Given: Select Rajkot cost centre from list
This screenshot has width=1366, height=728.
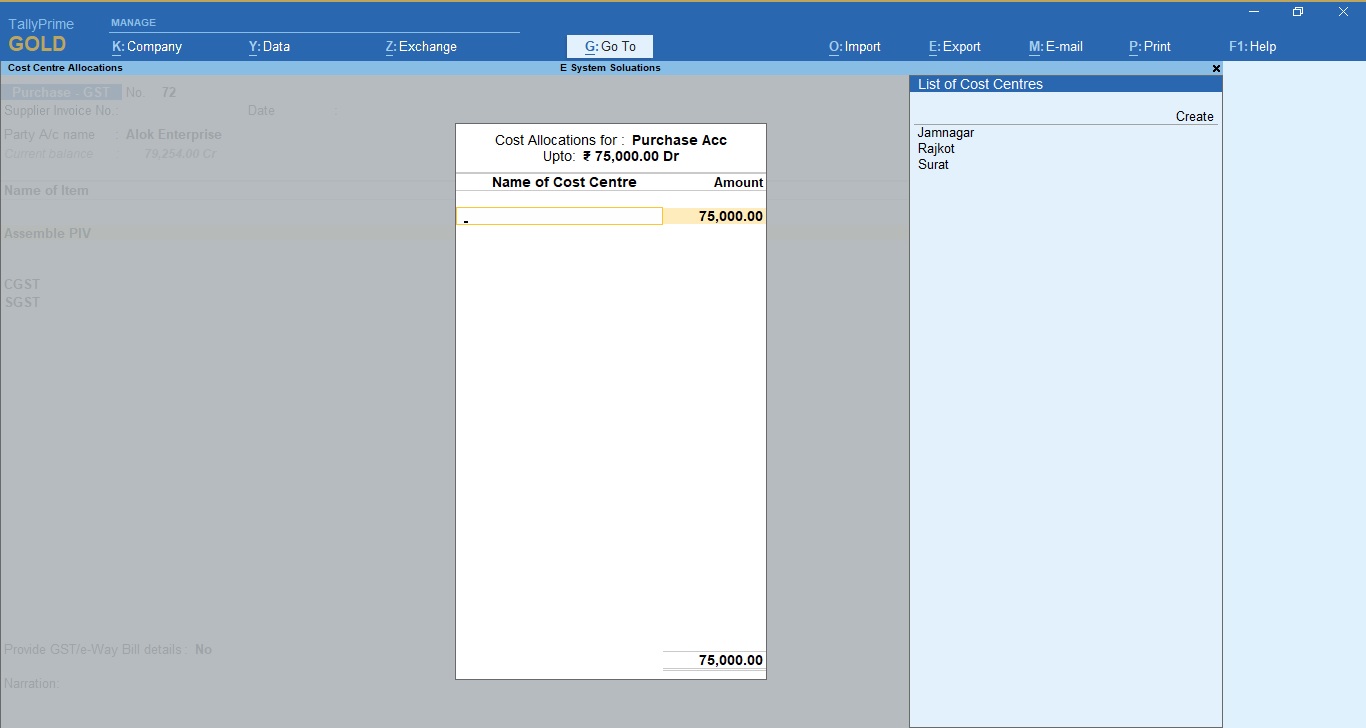Looking at the screenshot, I should [x=936, y=149].
